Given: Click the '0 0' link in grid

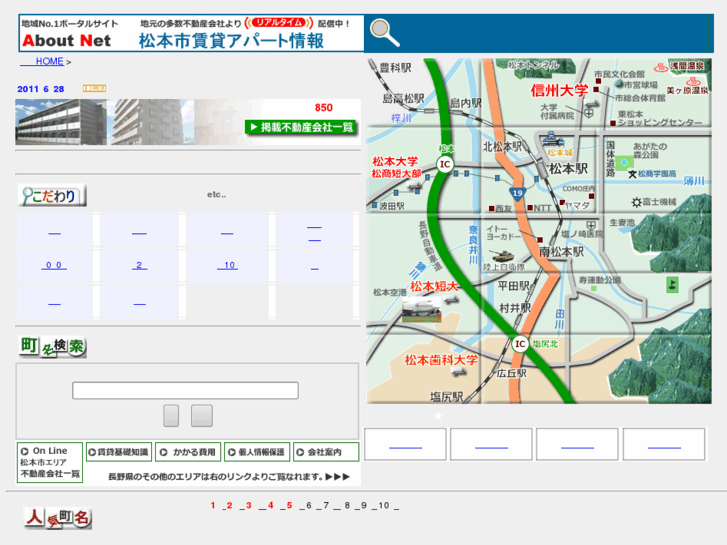Looking at the screenshot, I should coord(54,265).
